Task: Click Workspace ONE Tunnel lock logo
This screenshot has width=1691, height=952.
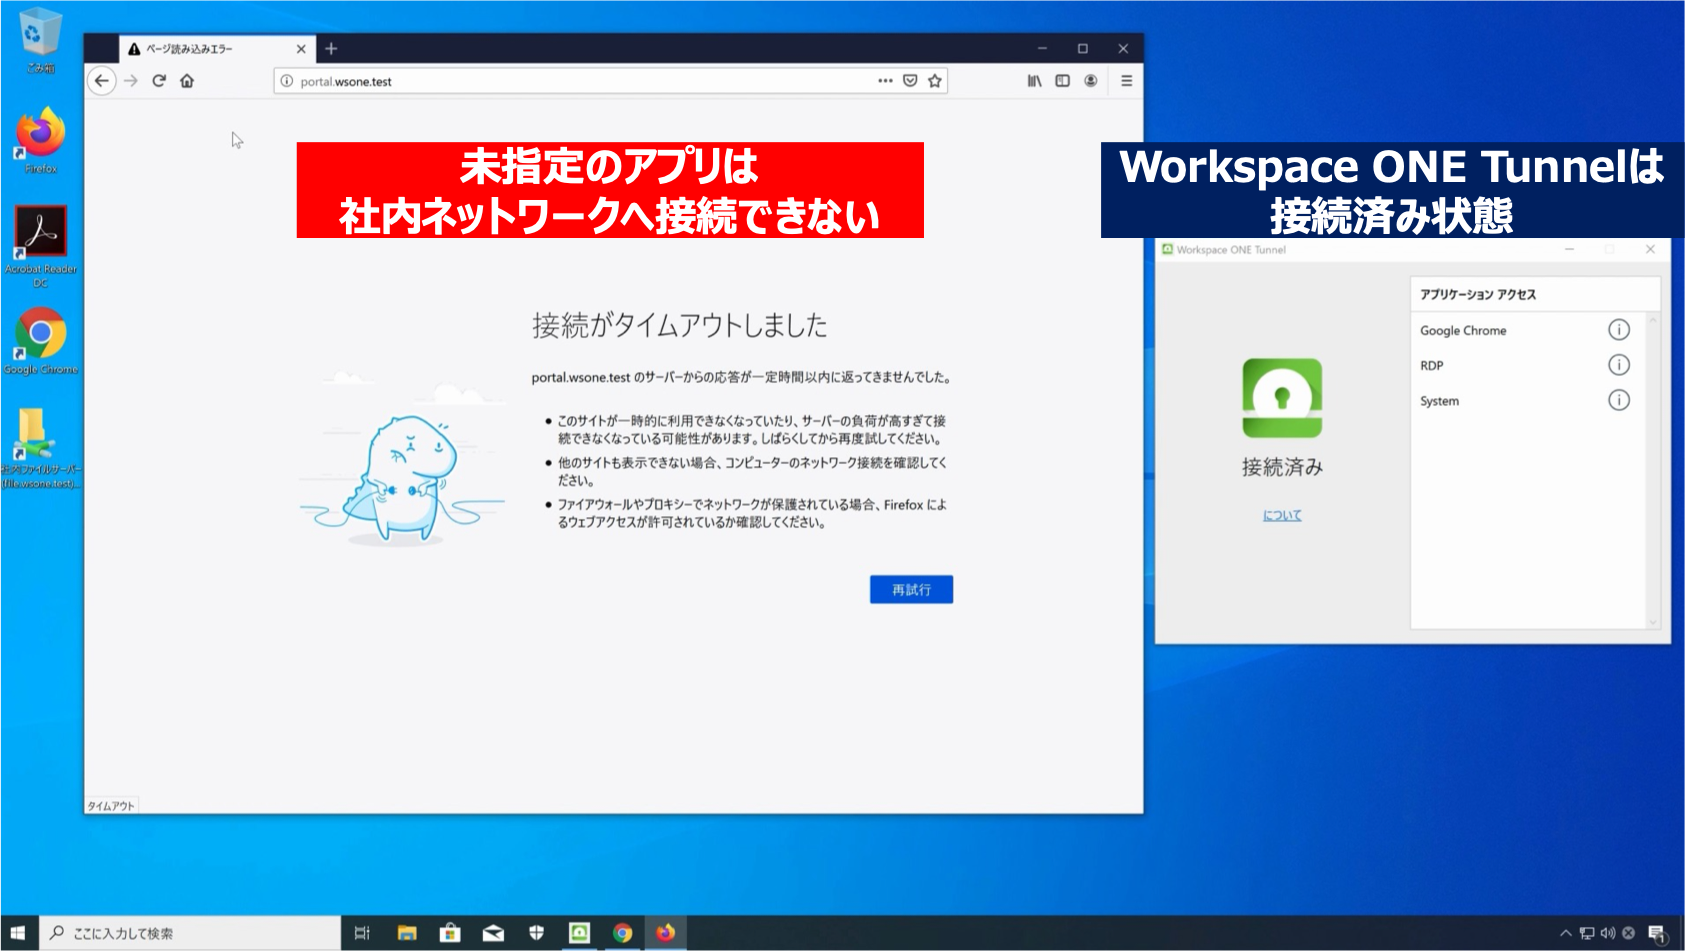Action: [1282, 398]
